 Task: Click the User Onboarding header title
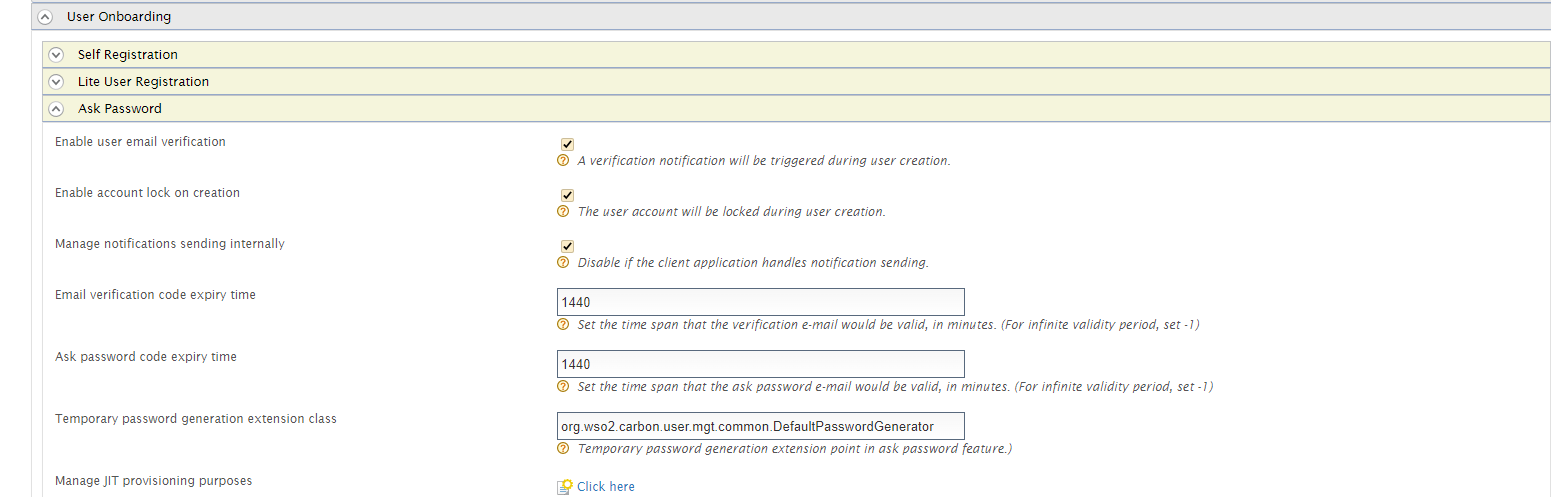tap(119, 17)
